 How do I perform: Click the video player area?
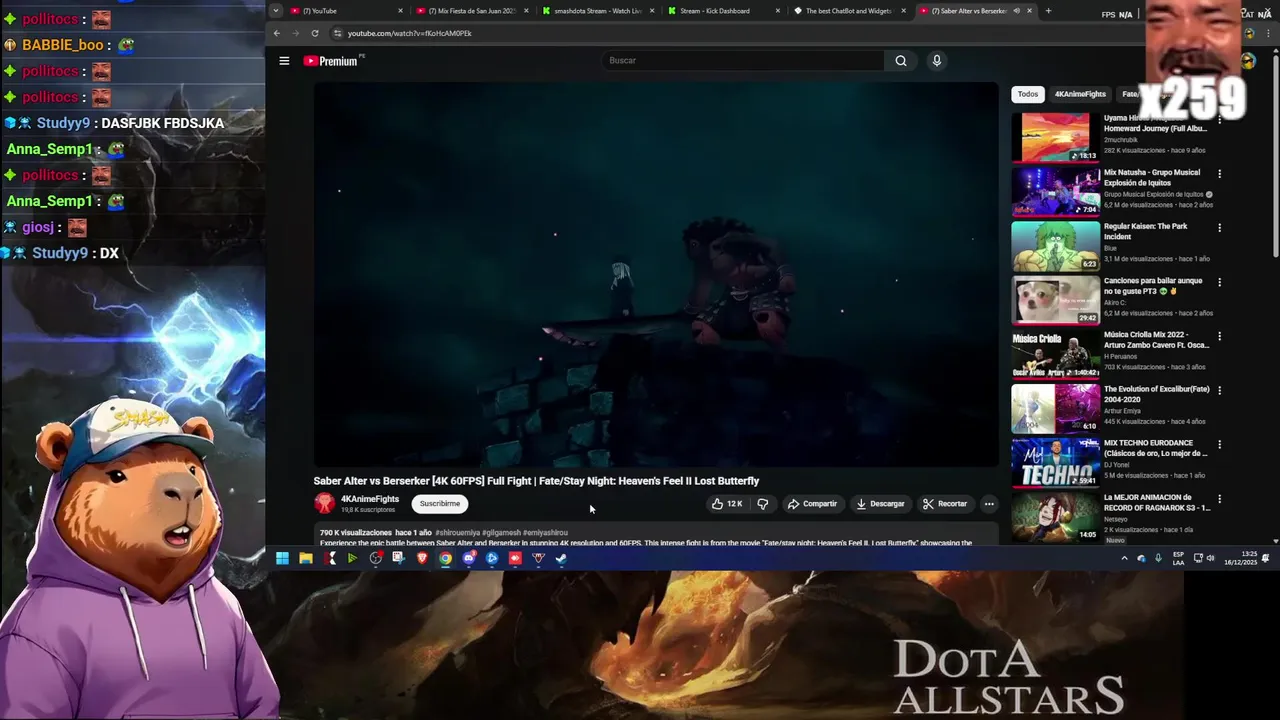coord(656,275)
